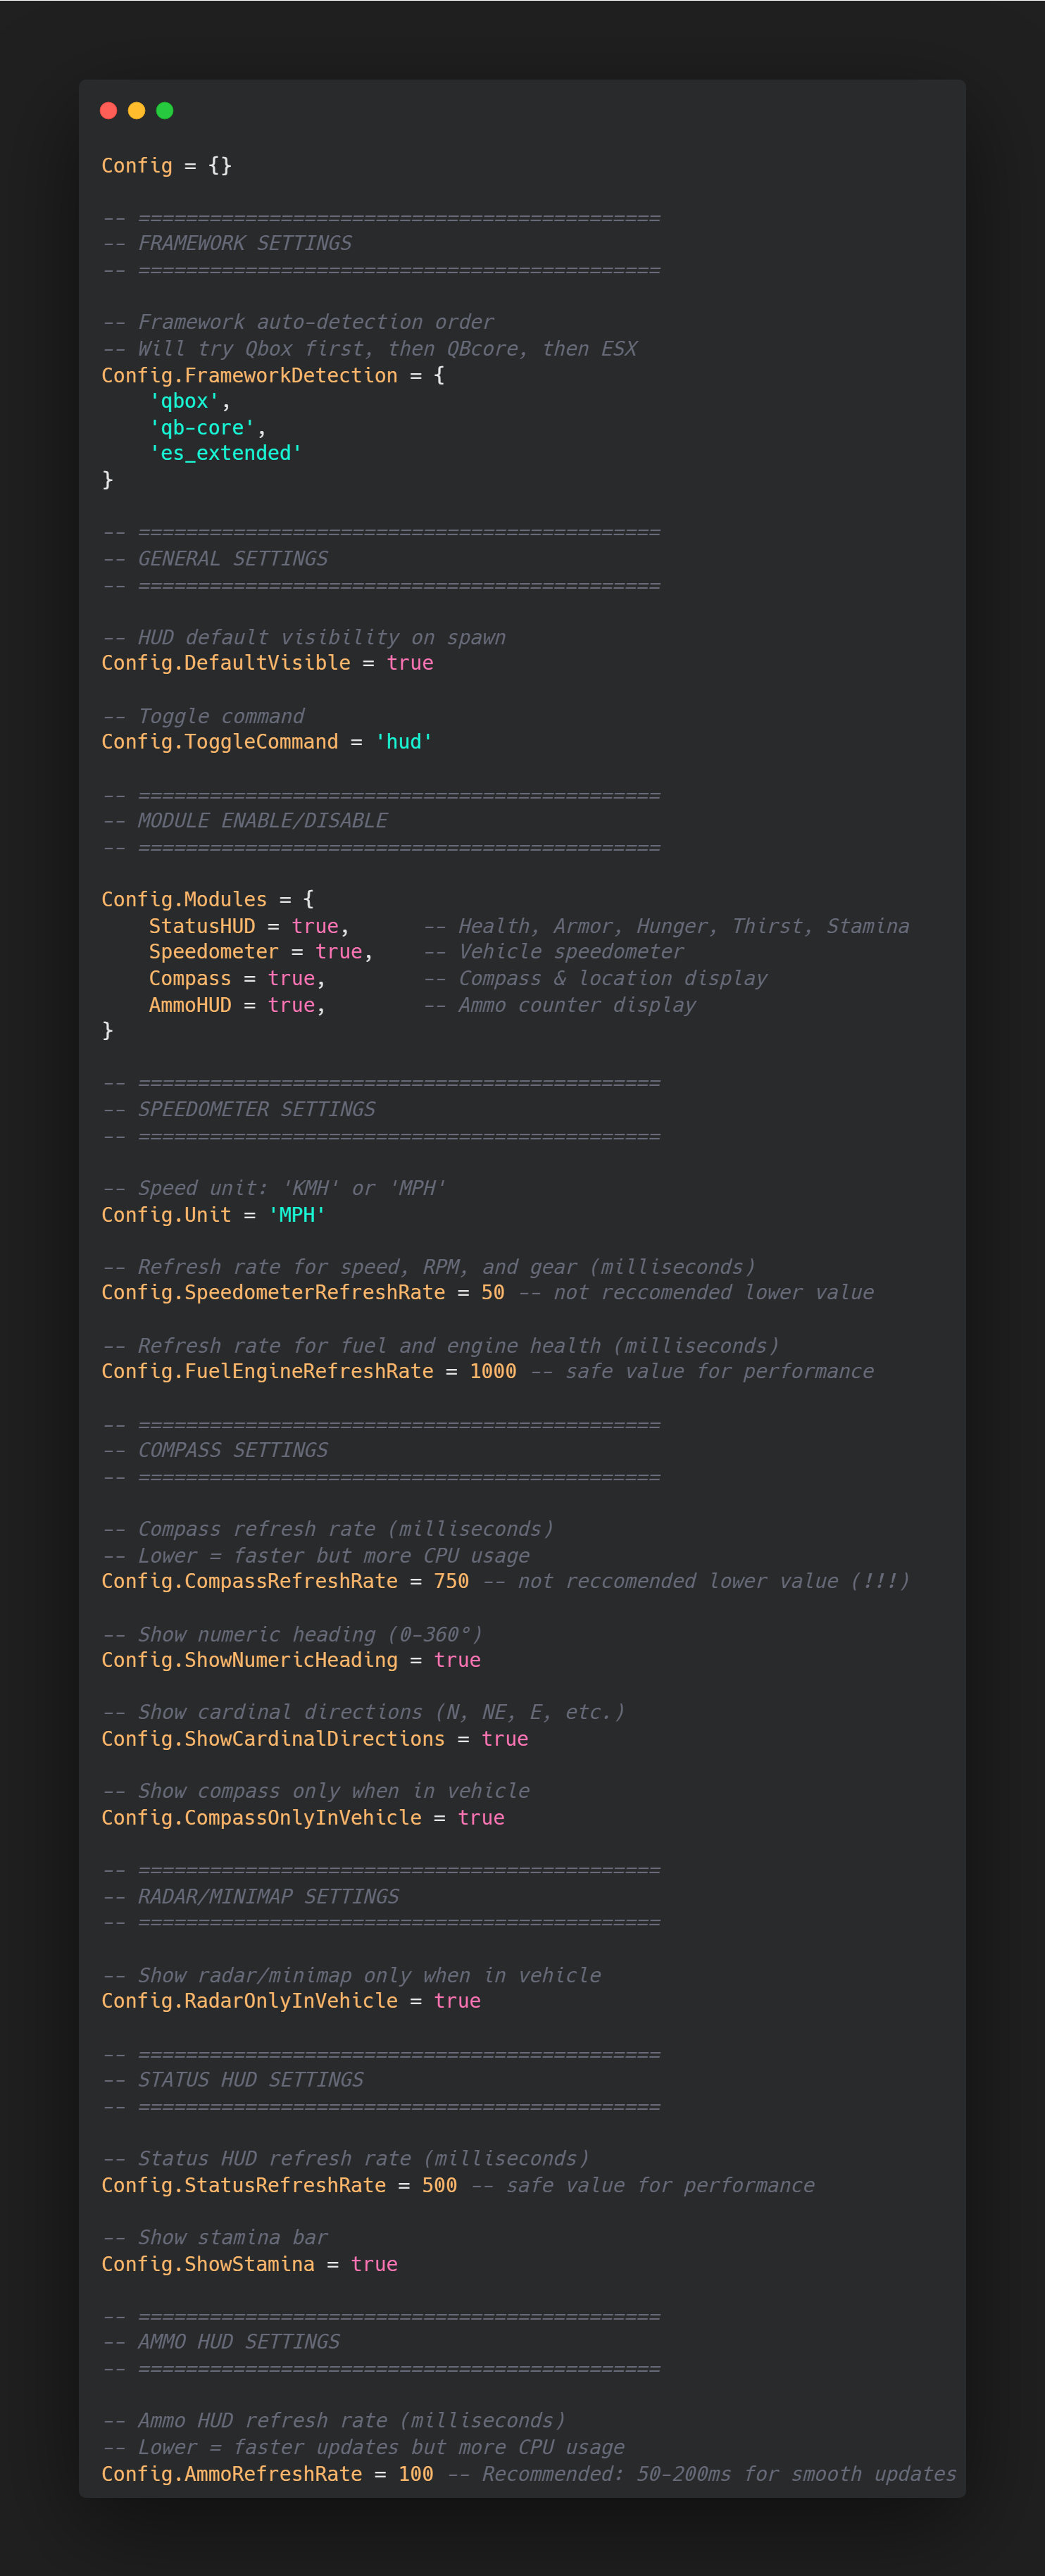The width and height of the screenshot is (1045, 2576).
Task: Click the "-- AMMO HUD SETTINGS" comment header
Action: pos(221,2342)
